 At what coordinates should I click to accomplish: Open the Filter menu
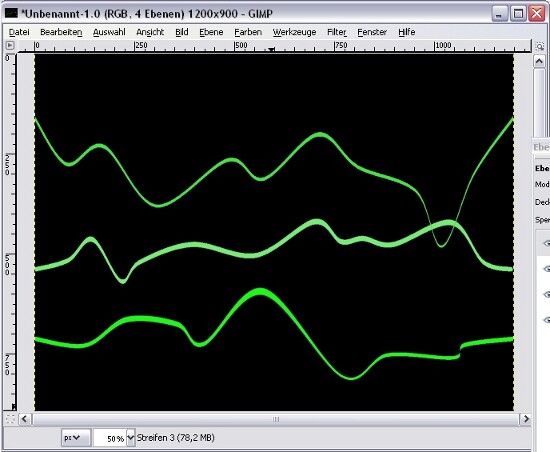(337, 32)
